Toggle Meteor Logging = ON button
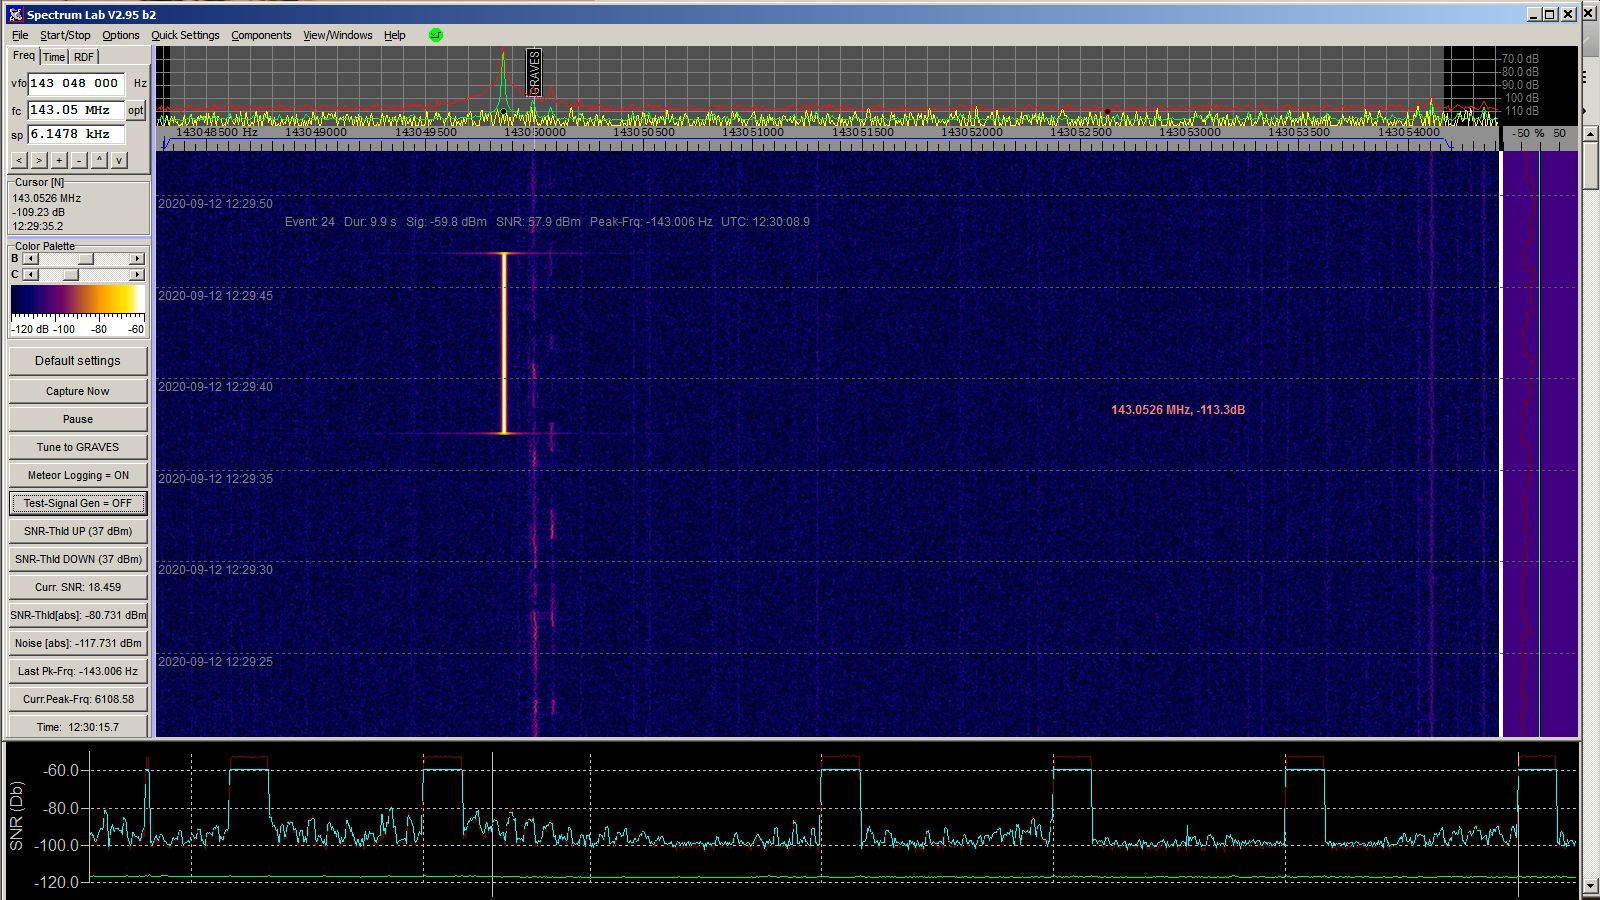This screenshot has width=1600, height=900. [x=78, y=475]
